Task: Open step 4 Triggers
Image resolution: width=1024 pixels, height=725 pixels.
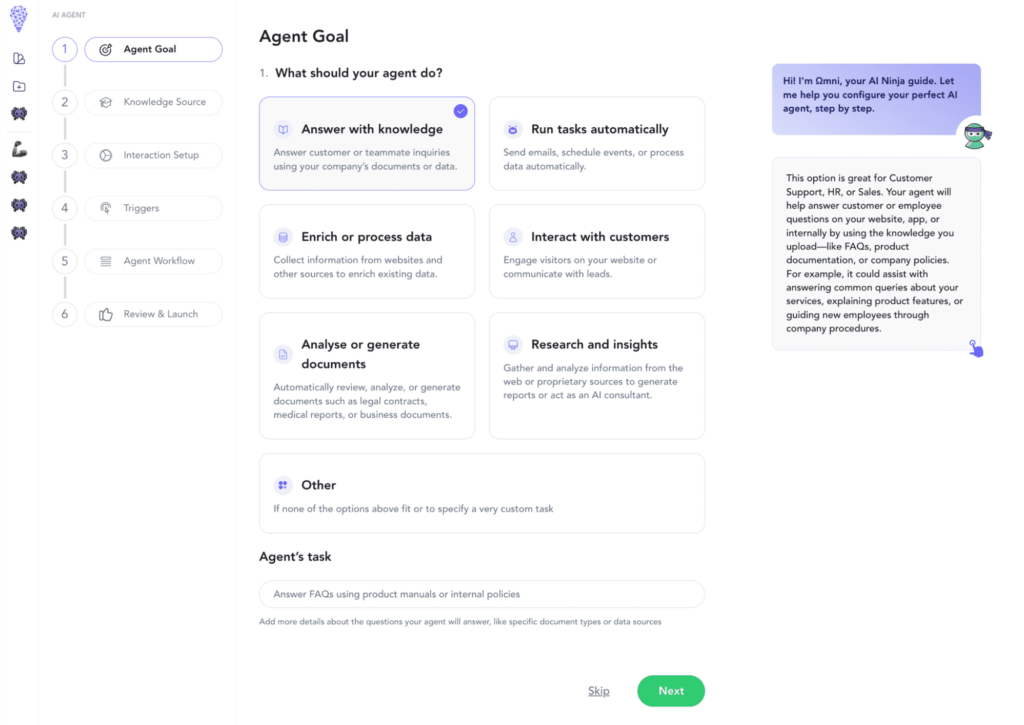Action: tap(153, 207)
